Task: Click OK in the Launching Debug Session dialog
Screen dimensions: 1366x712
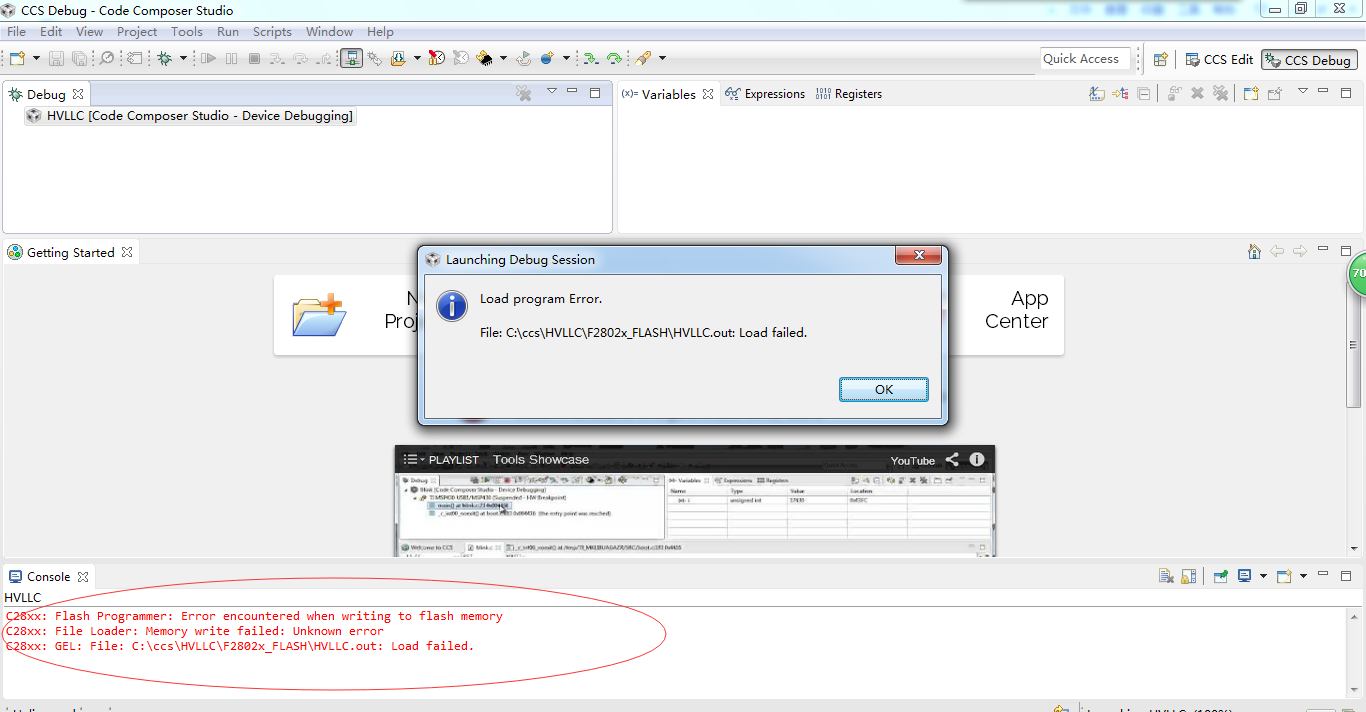Action: (884, 389)
